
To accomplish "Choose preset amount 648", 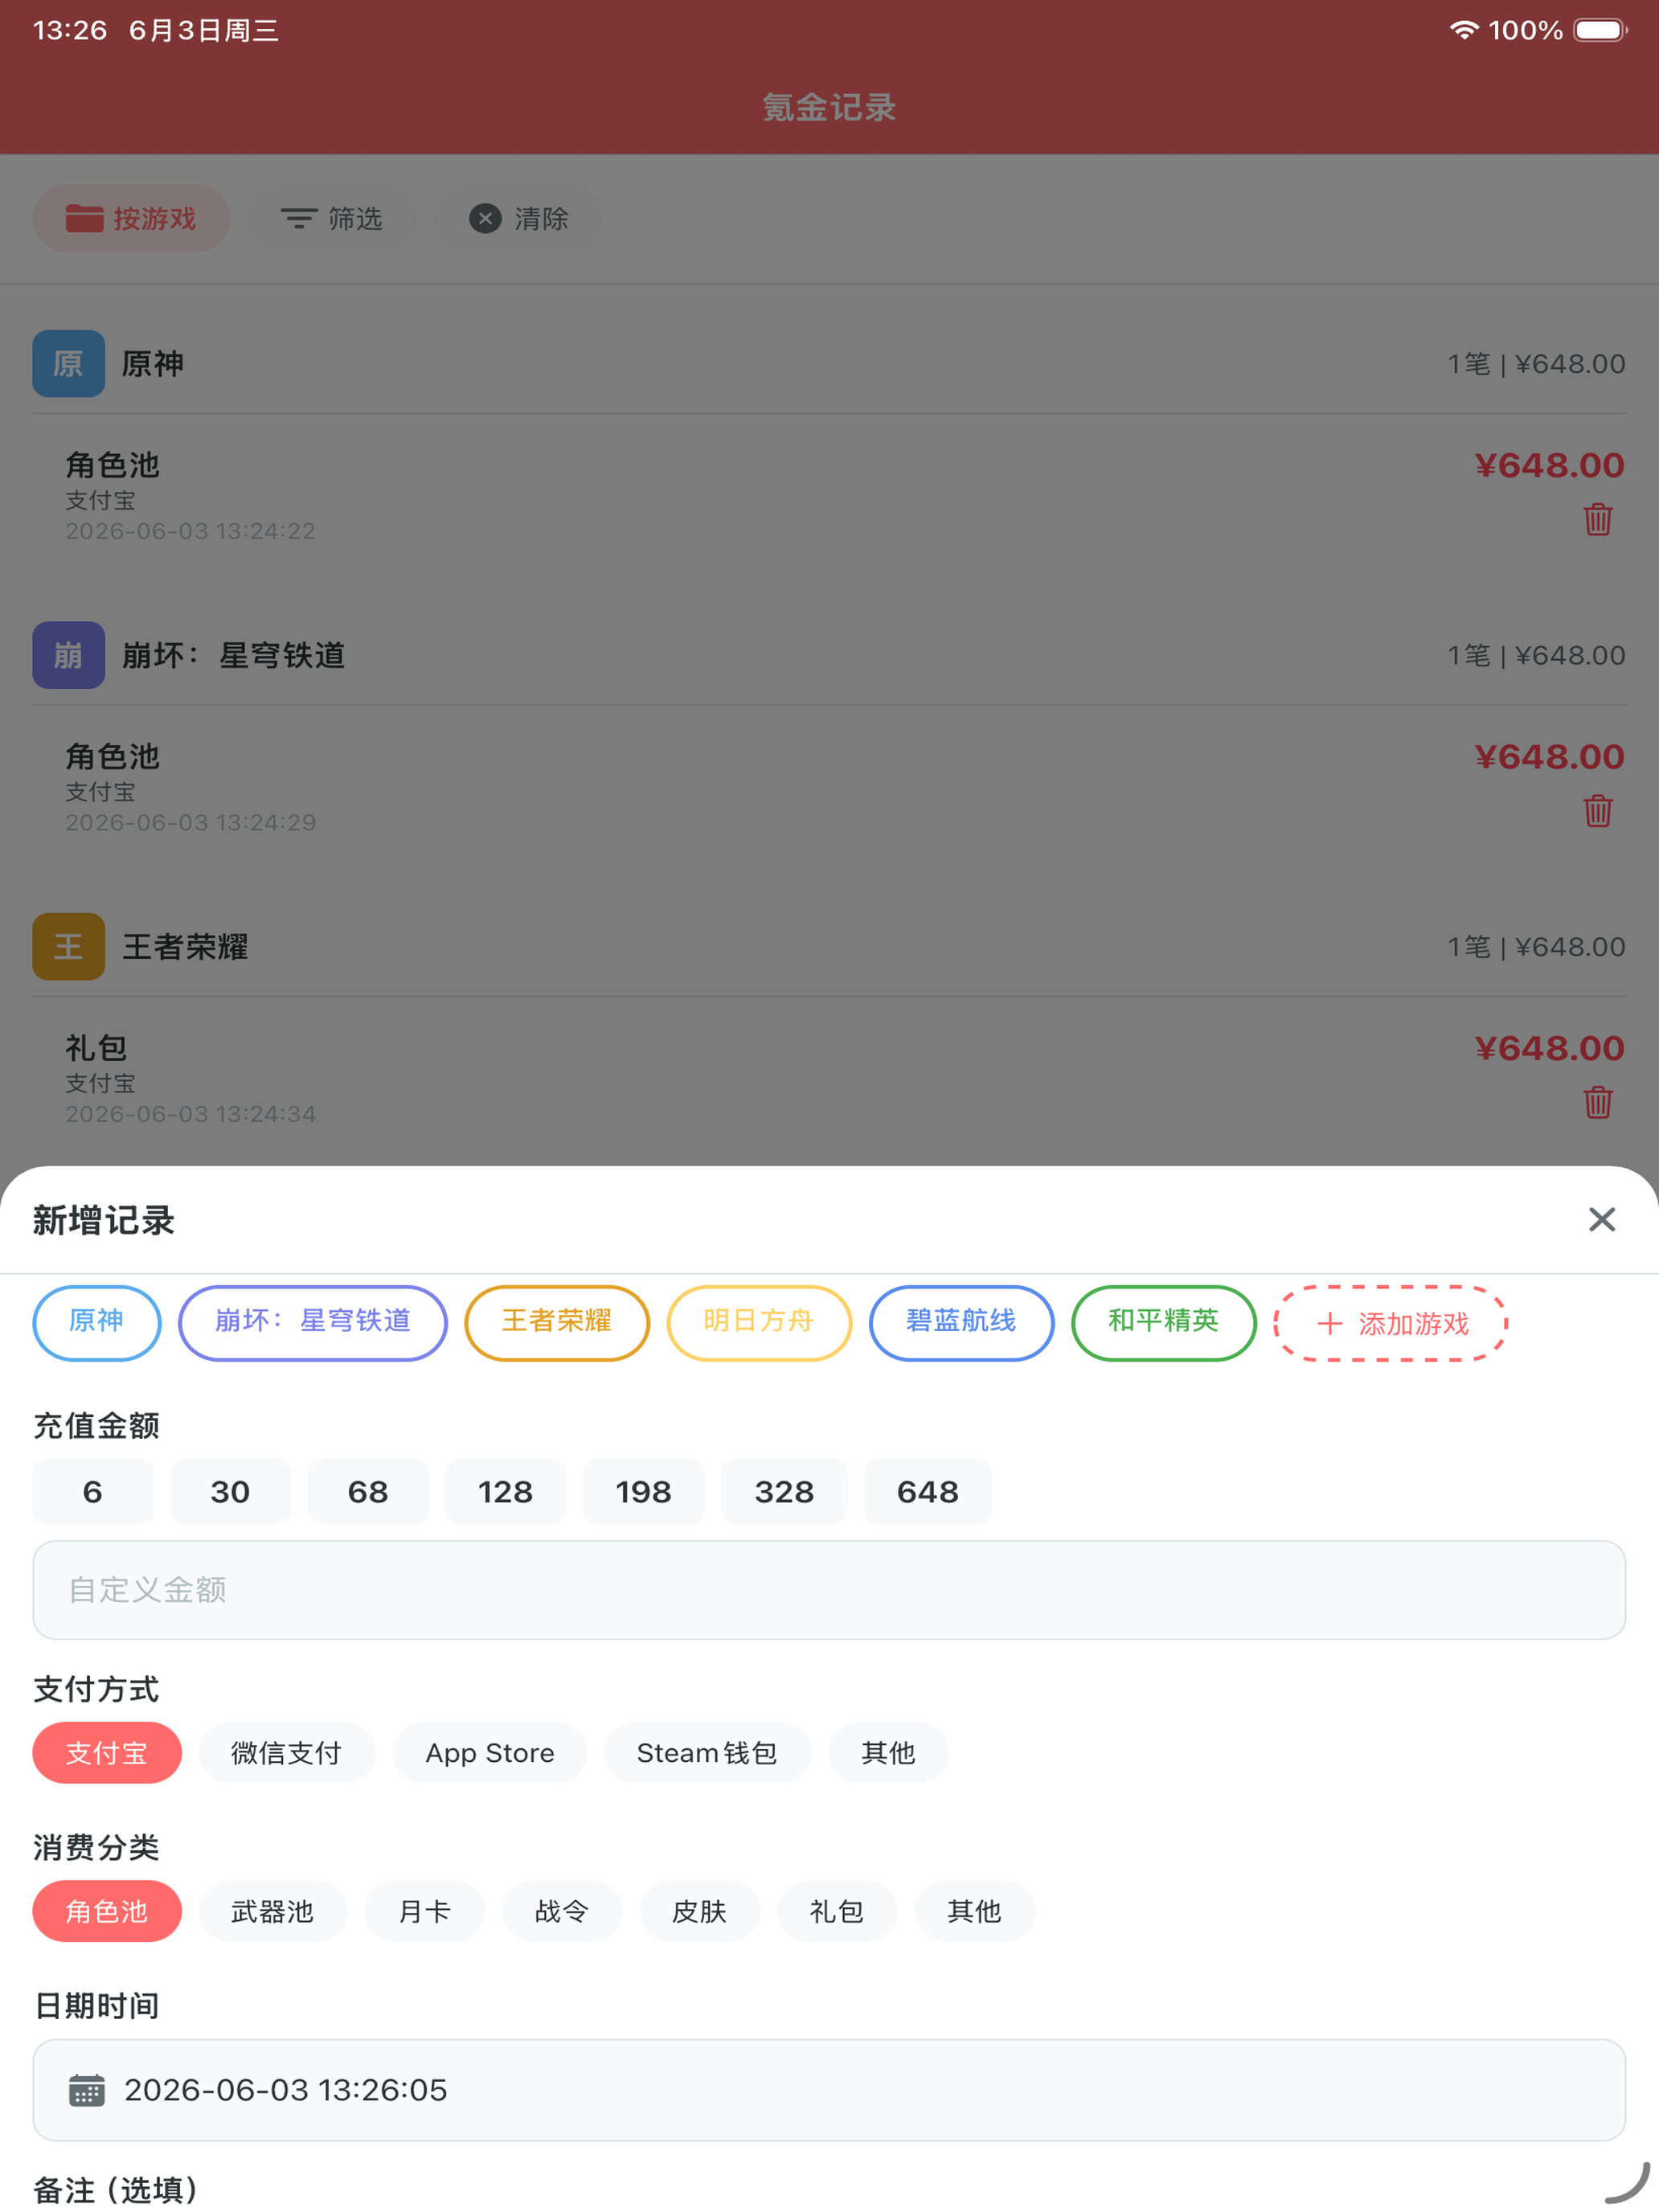I will [x=928, y=1491].
